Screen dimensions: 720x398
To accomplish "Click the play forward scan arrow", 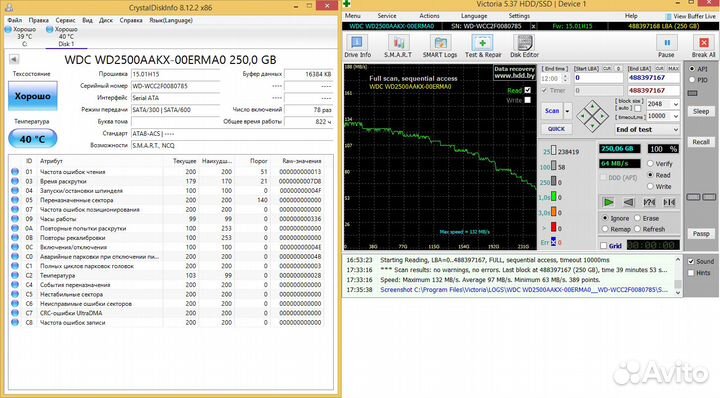I will point(608,202).
